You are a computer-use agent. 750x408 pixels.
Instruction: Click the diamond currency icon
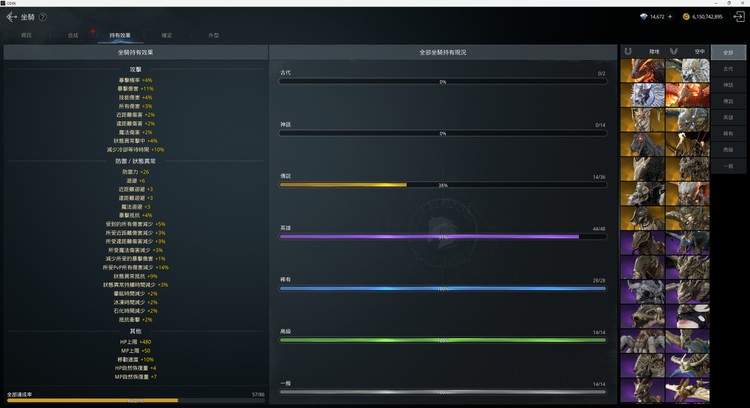(x=643, y=17)
